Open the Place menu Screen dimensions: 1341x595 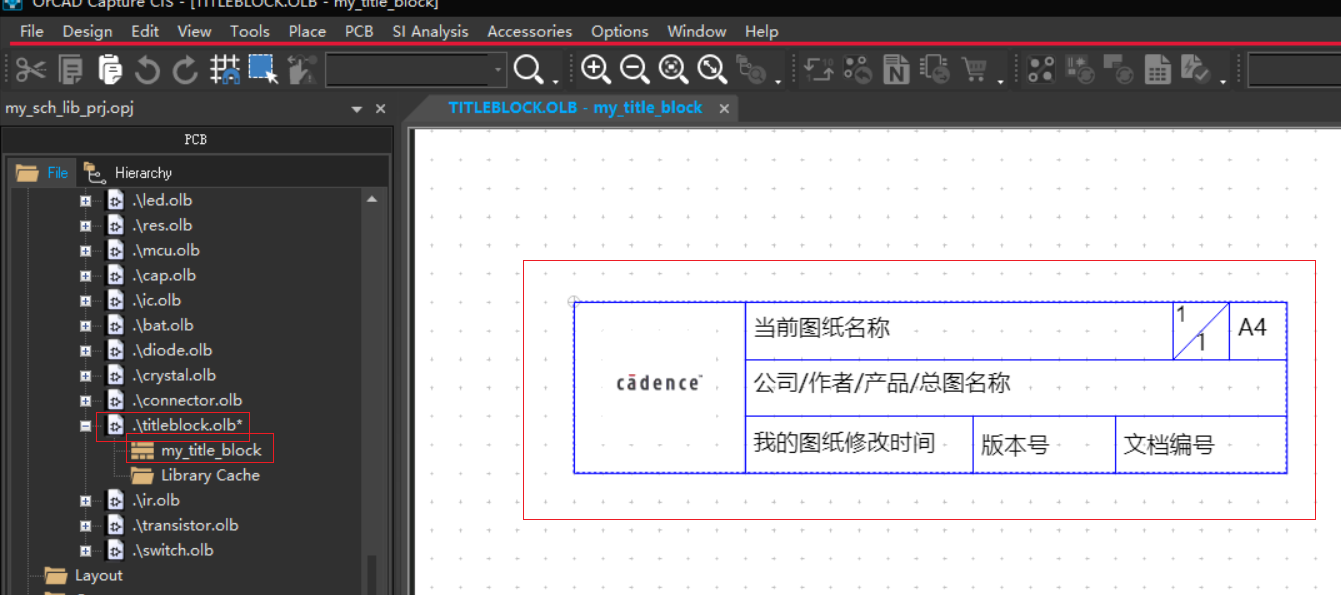pyautogui.click(x=307, y=31)
